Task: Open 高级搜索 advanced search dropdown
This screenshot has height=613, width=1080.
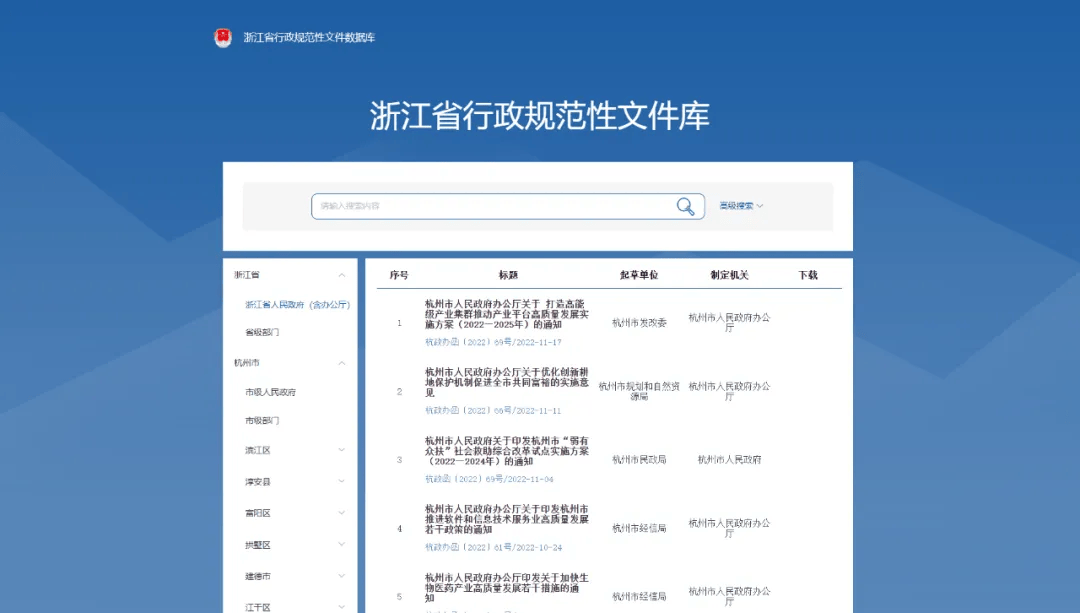Action: [740, 206]
